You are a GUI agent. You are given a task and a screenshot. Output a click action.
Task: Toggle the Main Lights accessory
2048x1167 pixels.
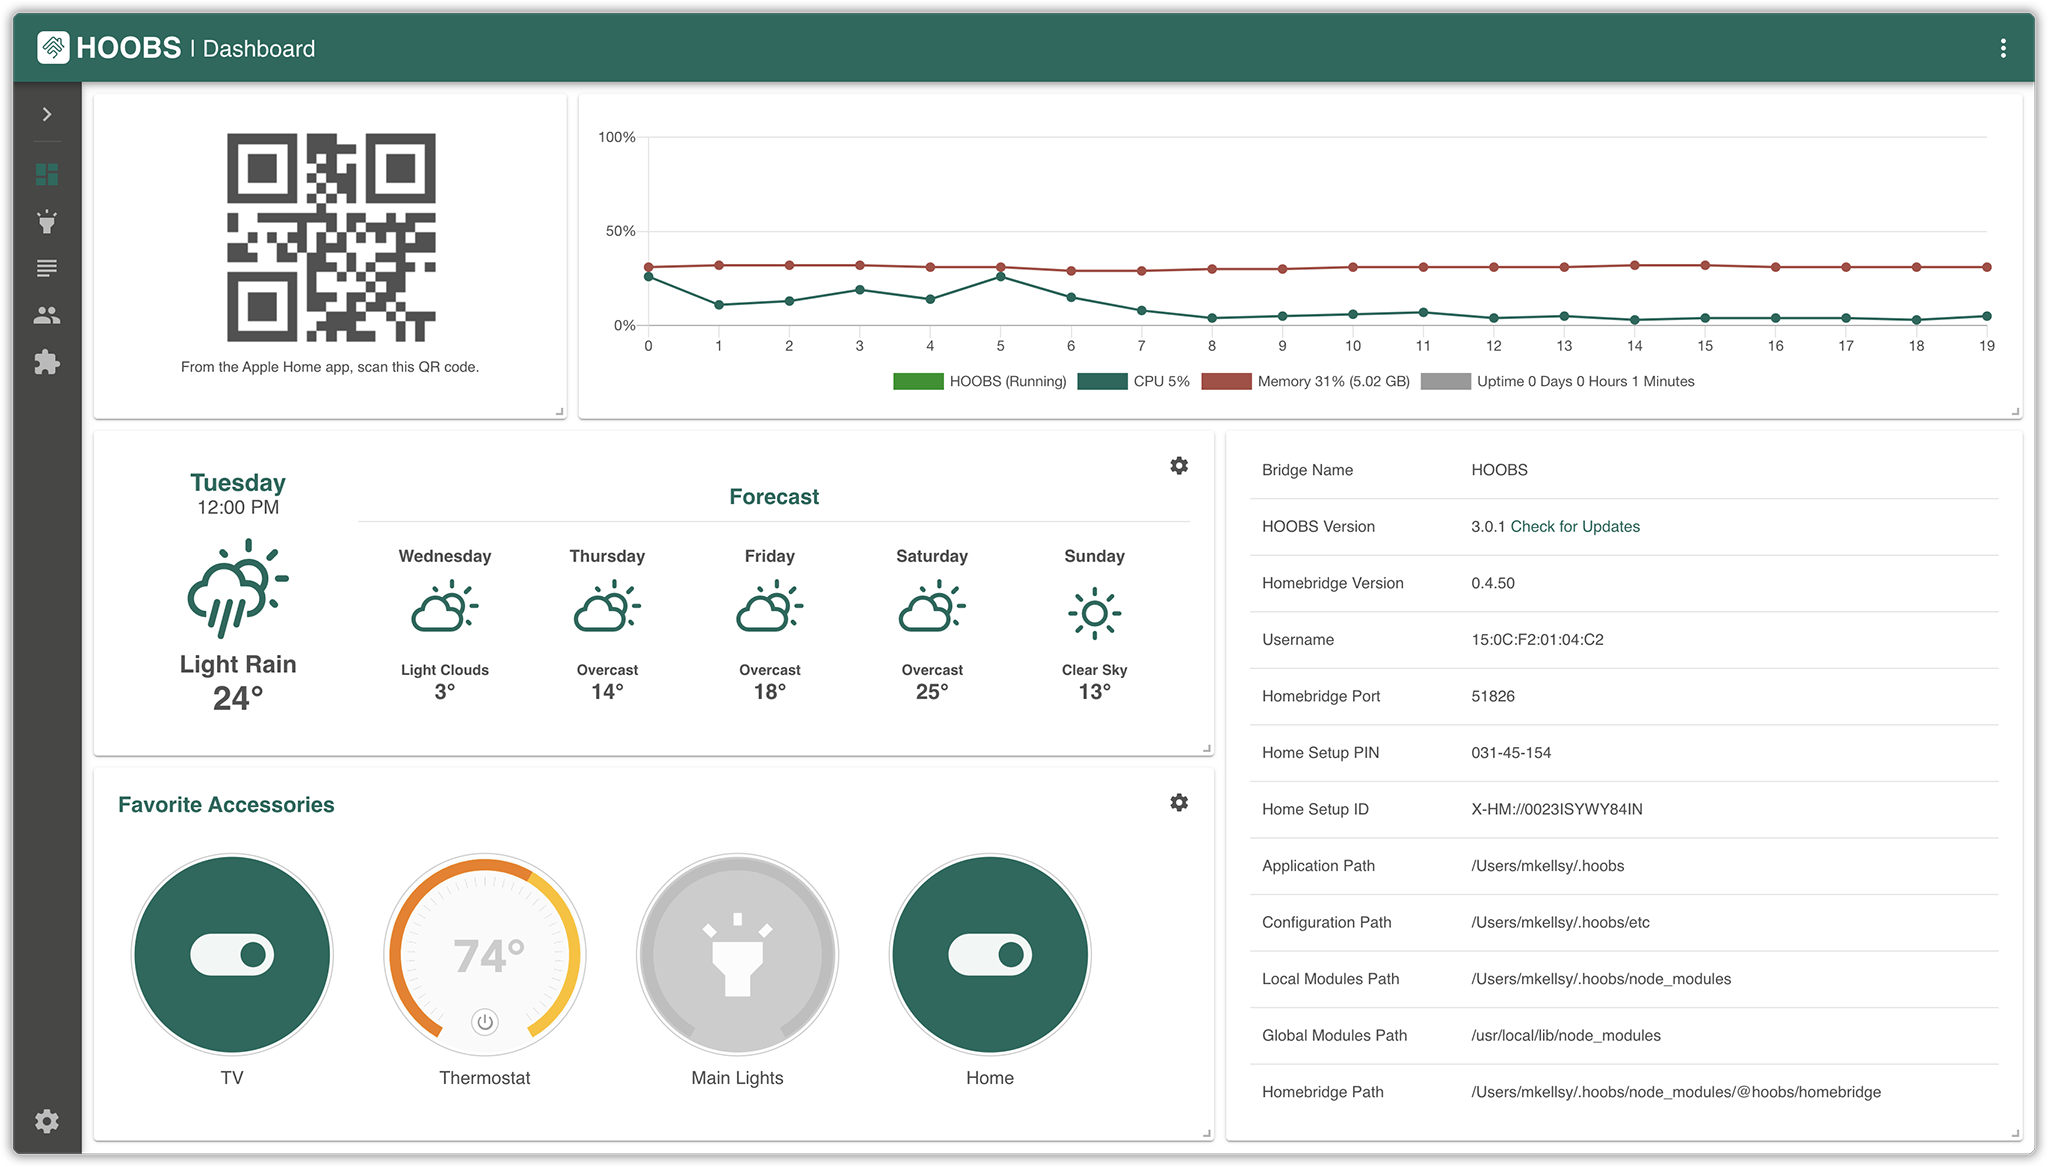tap(737, 955)
